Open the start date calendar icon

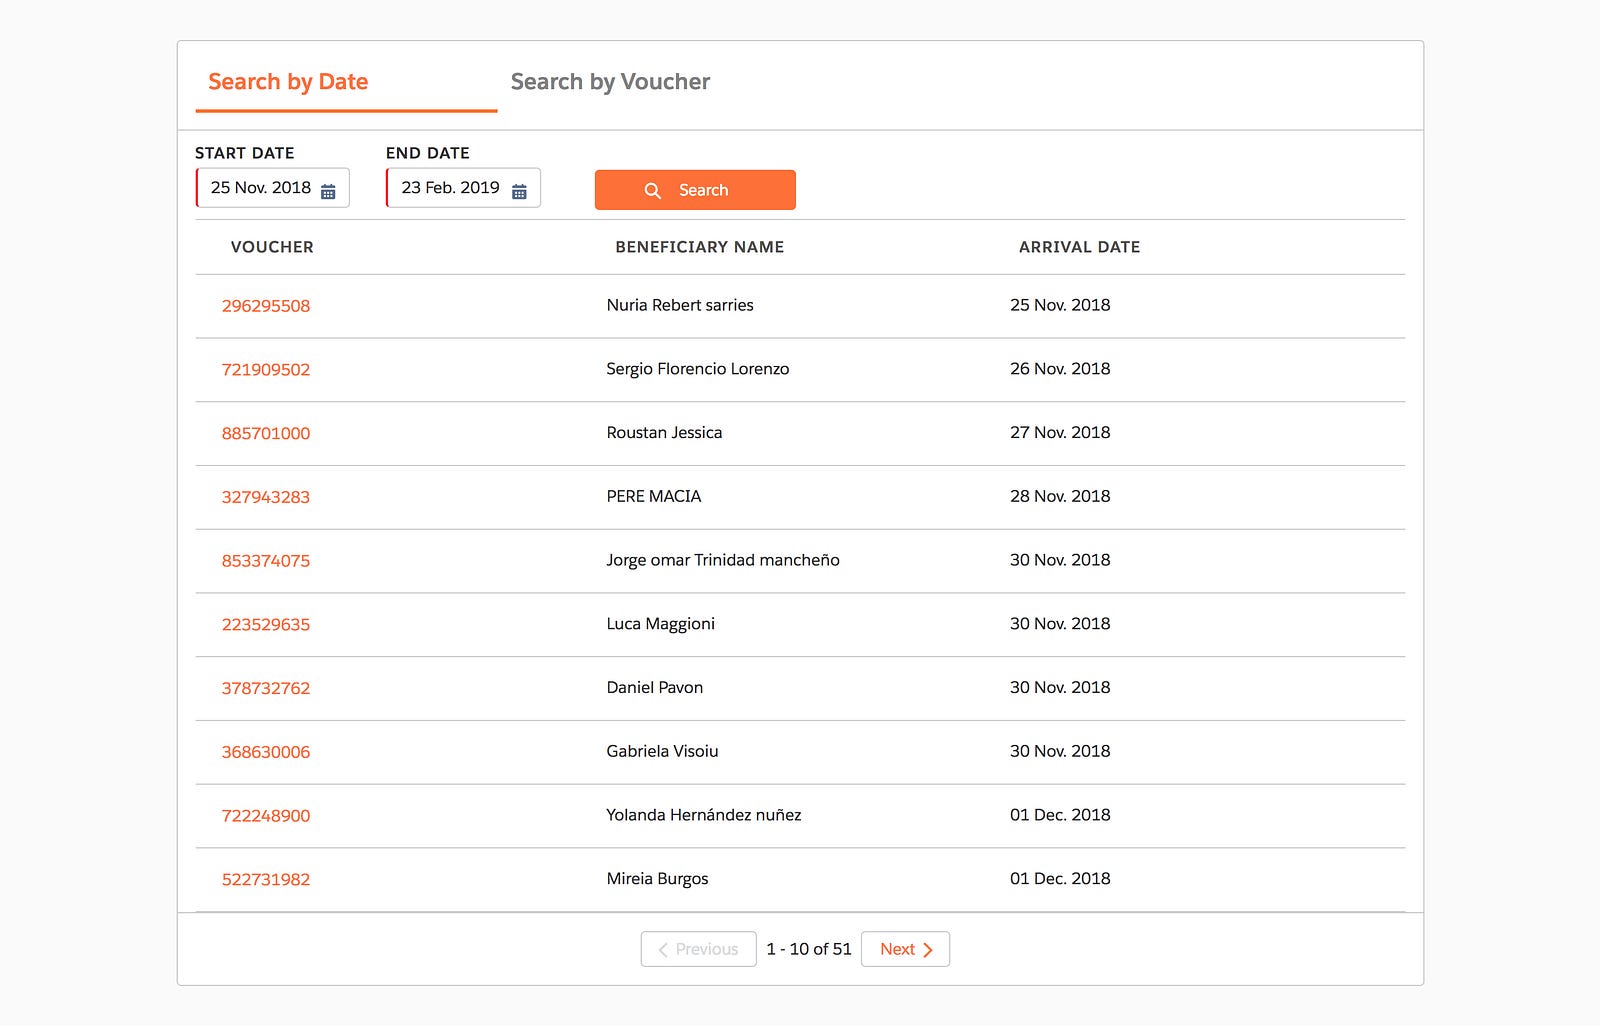click(328, 191)
